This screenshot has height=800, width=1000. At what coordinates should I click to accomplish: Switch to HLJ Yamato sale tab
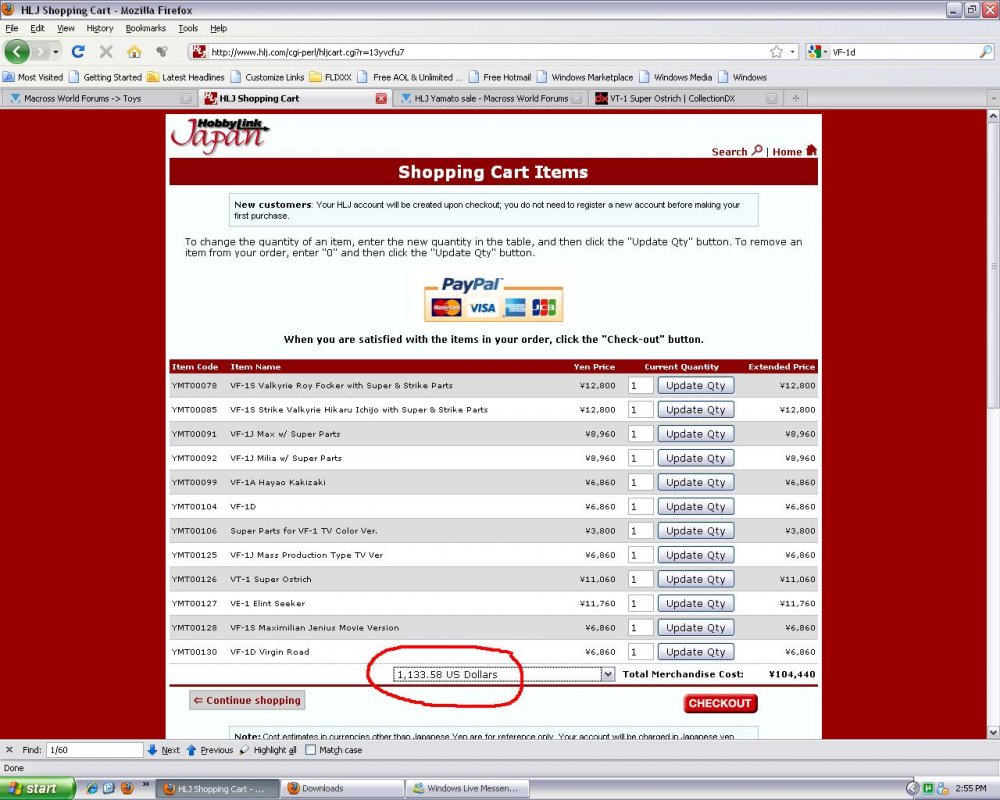tap(490, 98)
